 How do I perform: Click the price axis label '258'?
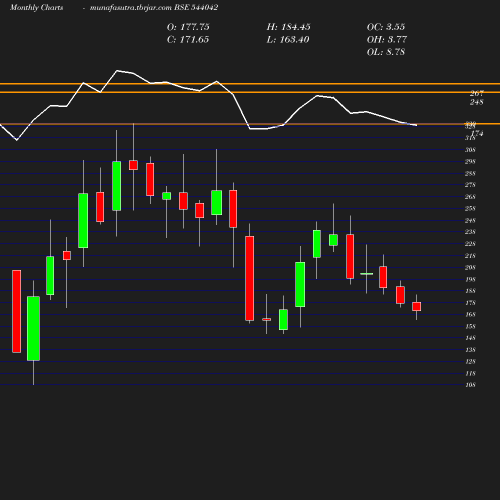point(470,209)
